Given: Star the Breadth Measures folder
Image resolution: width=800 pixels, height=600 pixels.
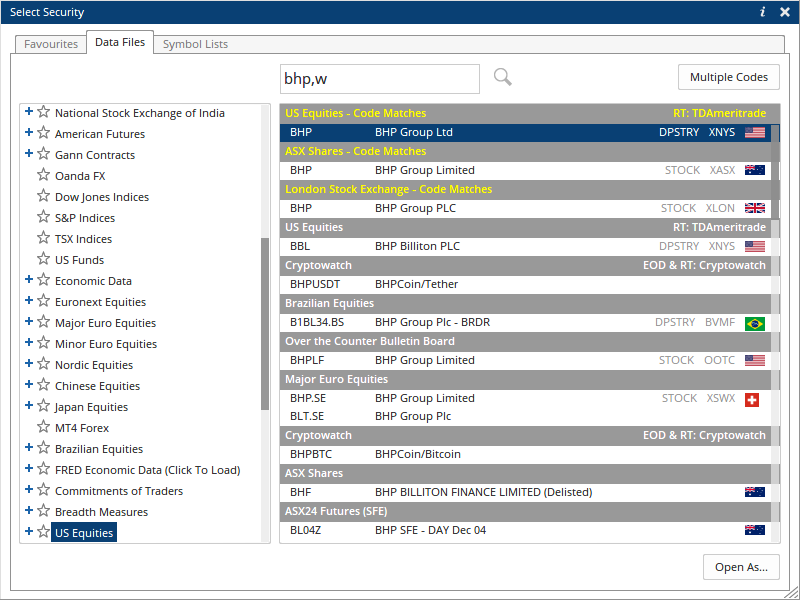Looking at the screenshot, I should pyautogui.click(x=44, y=511).
